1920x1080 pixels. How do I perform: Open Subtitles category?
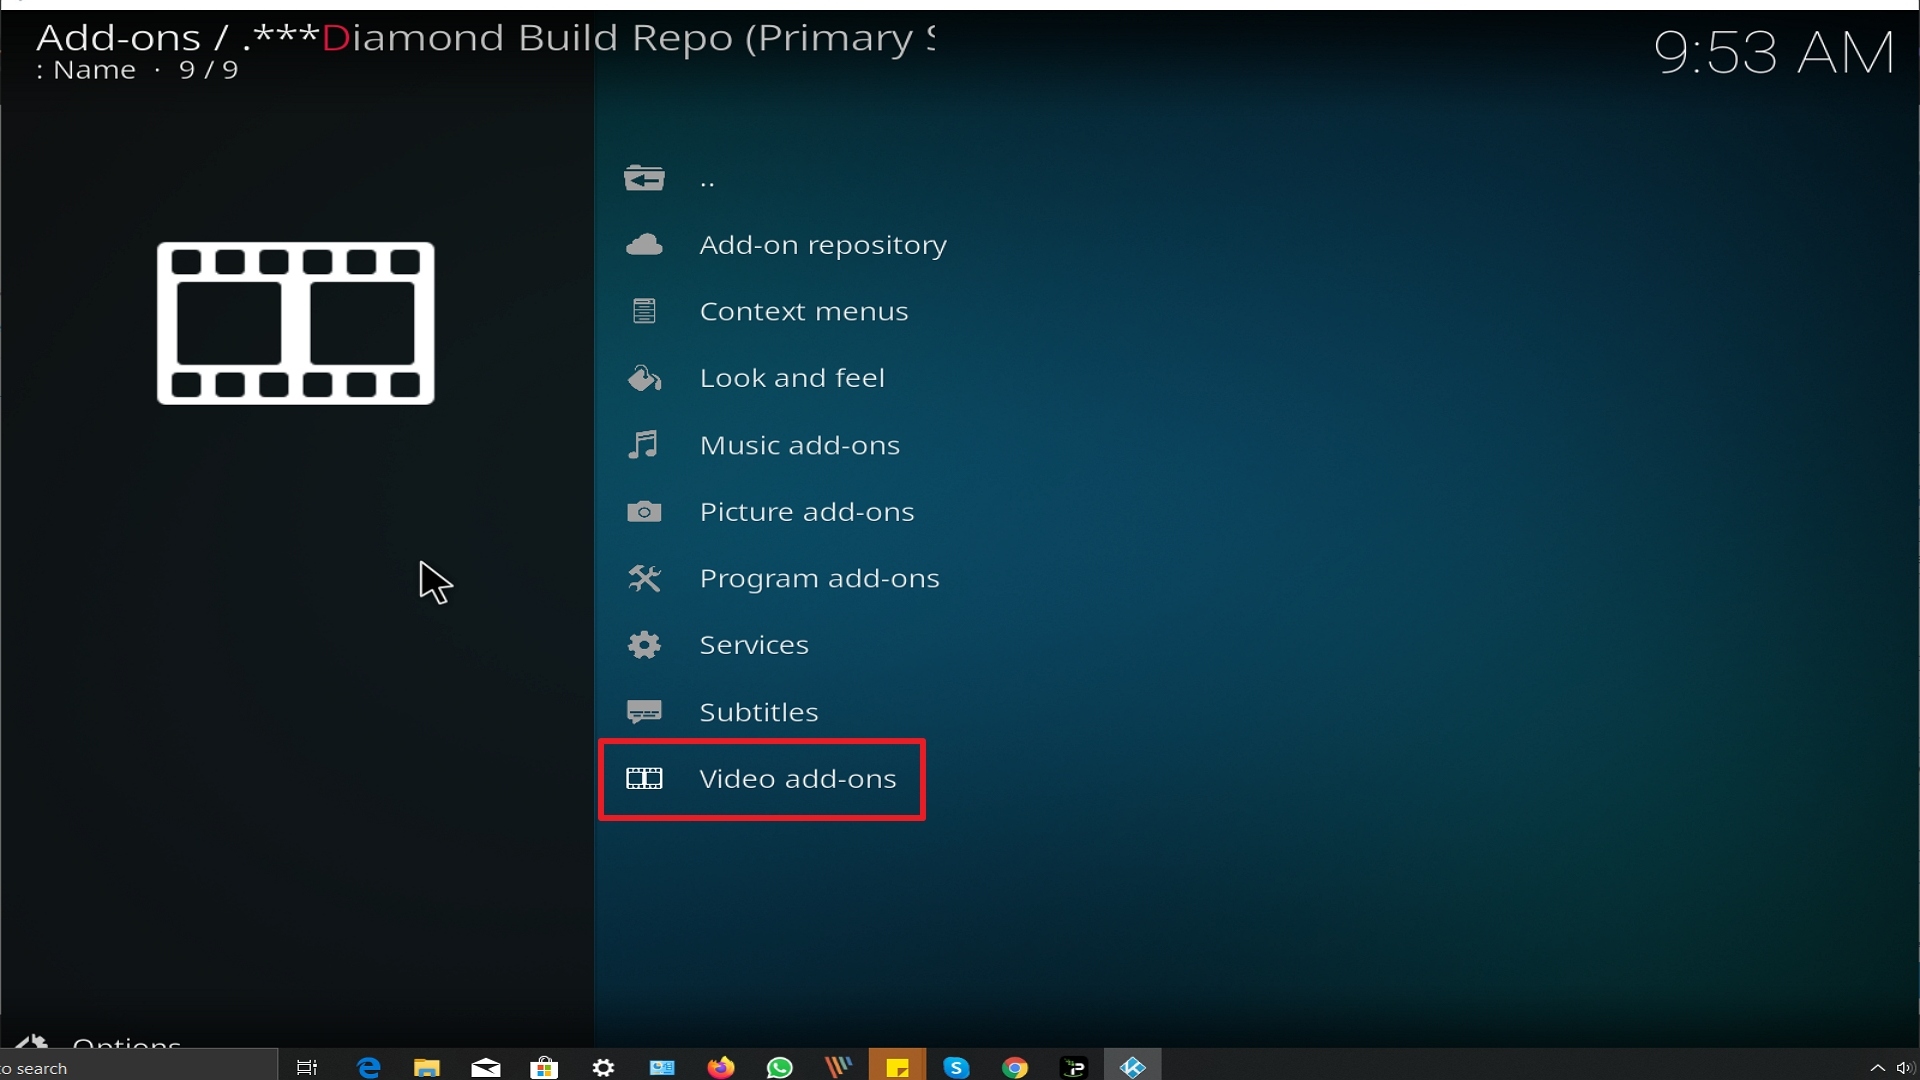pyautogui.click(x=758, y=712)
